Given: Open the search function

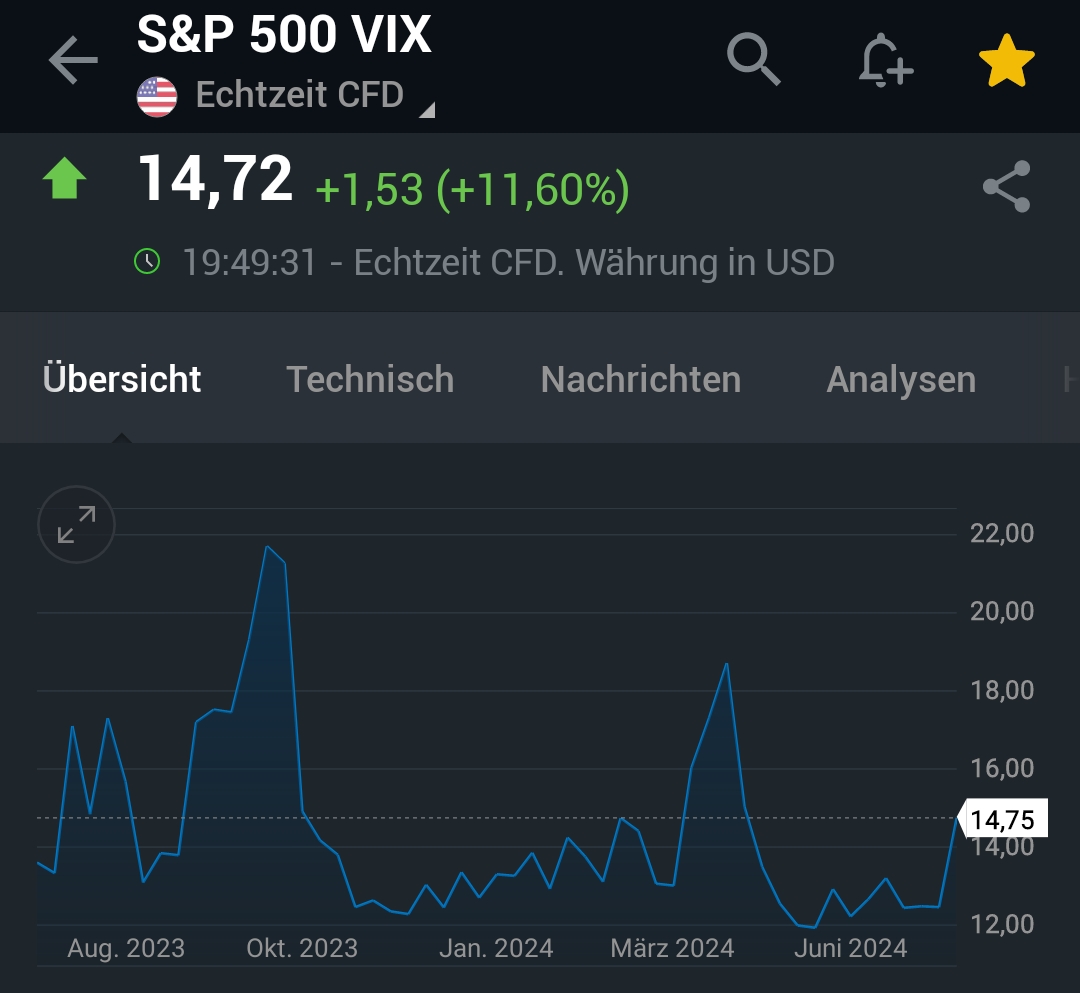Looking at the screenshot, I should [x=753, y=60].
